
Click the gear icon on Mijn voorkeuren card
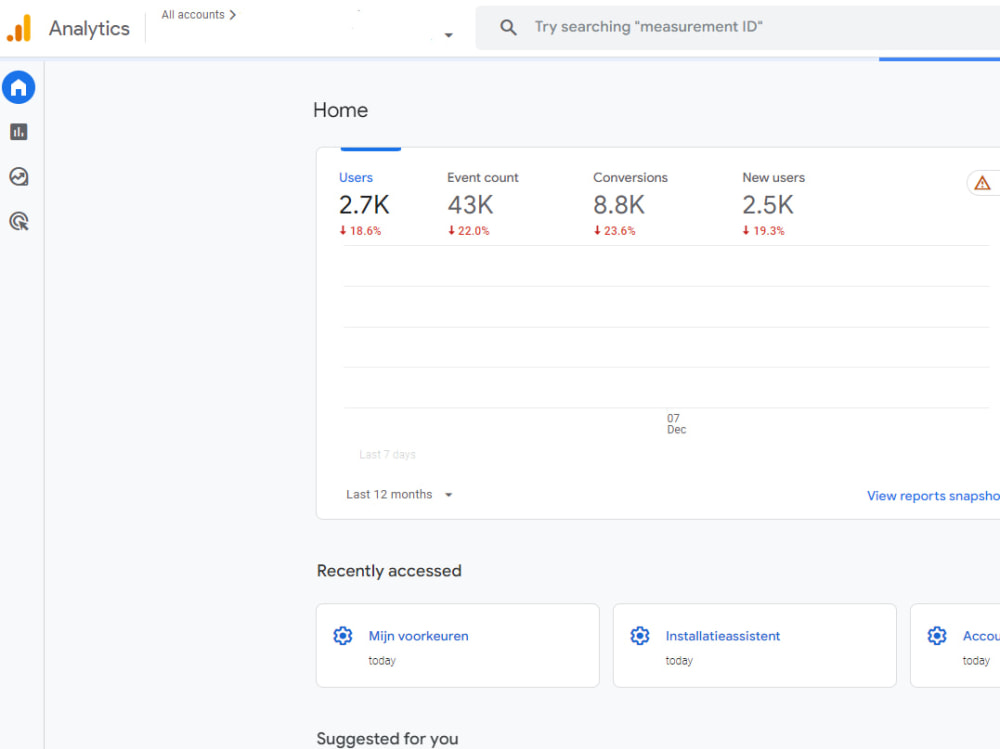343,635
